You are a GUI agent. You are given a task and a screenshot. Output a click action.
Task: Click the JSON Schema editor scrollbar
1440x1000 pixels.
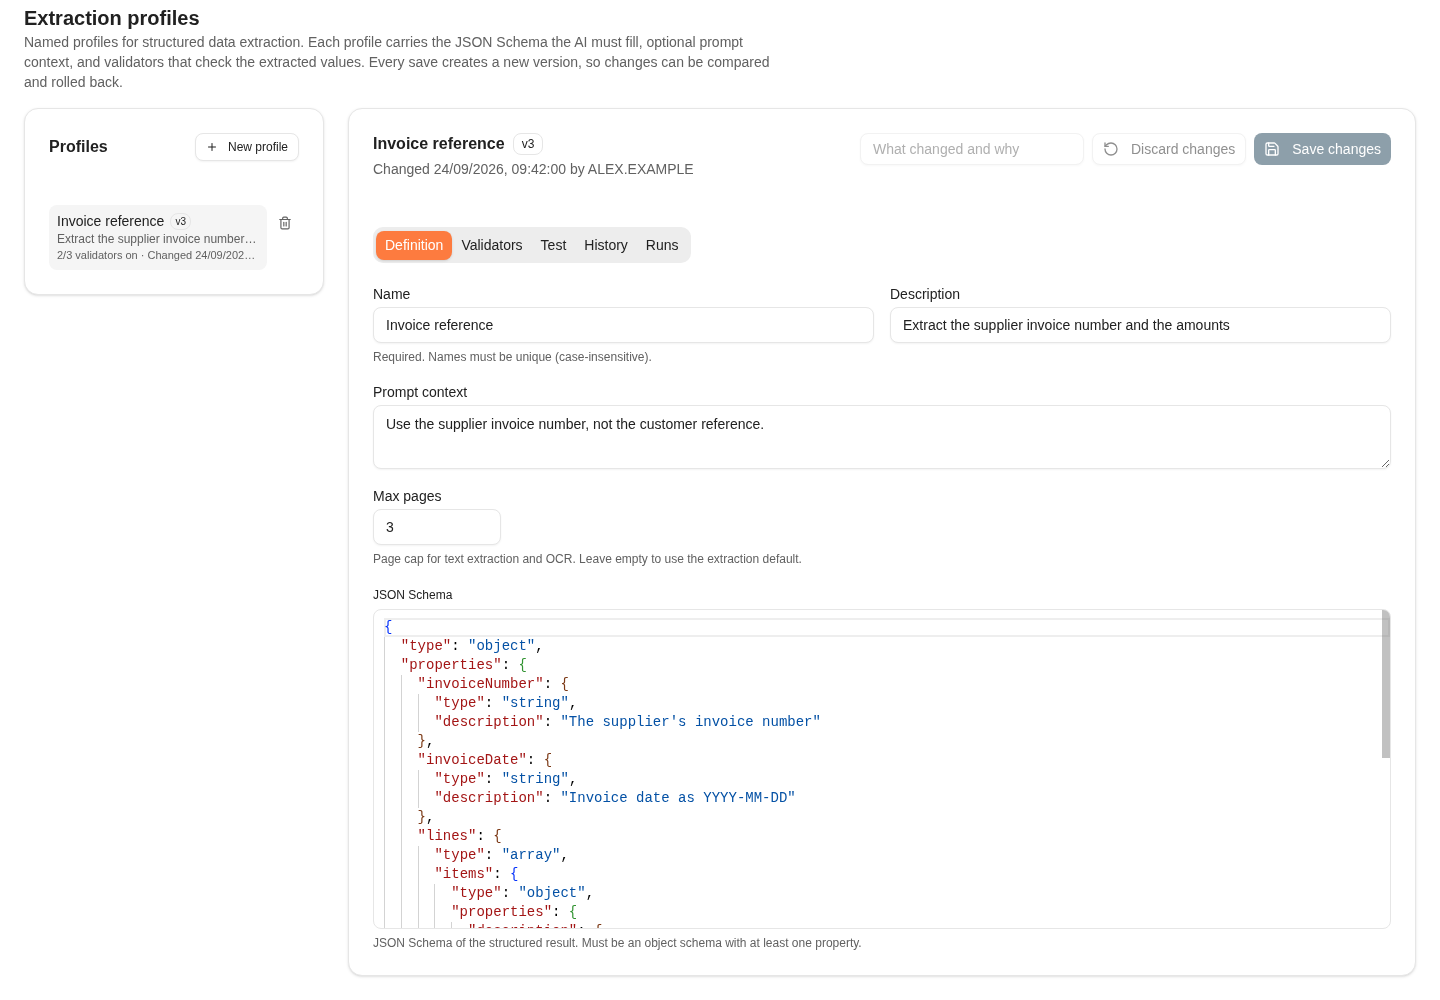click(x=1386, y=684)
